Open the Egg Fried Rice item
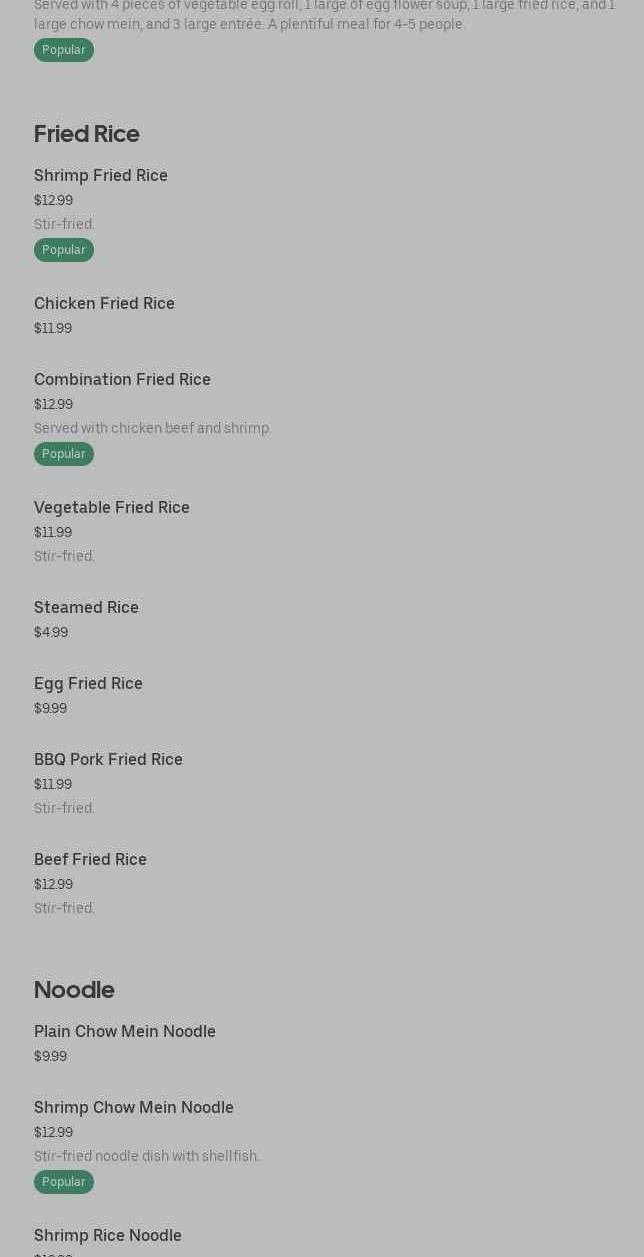Viewport: 644px width, 1257px height. pyautogui.click(x=88, y=684)
